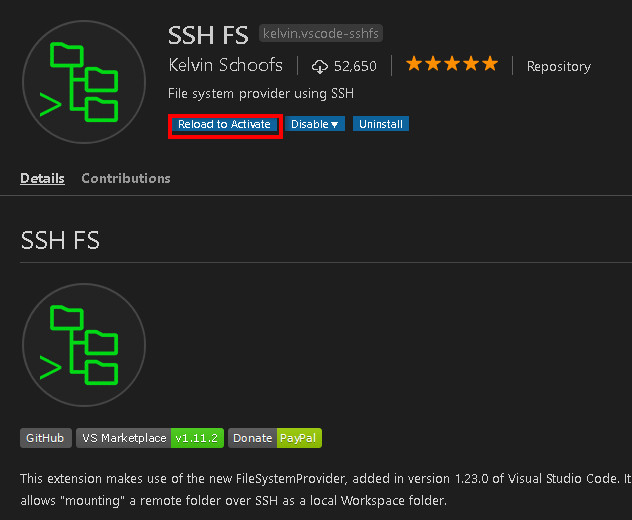
Task: Open the Kelvin Schoofs publisher link
Action: point(226,65)
